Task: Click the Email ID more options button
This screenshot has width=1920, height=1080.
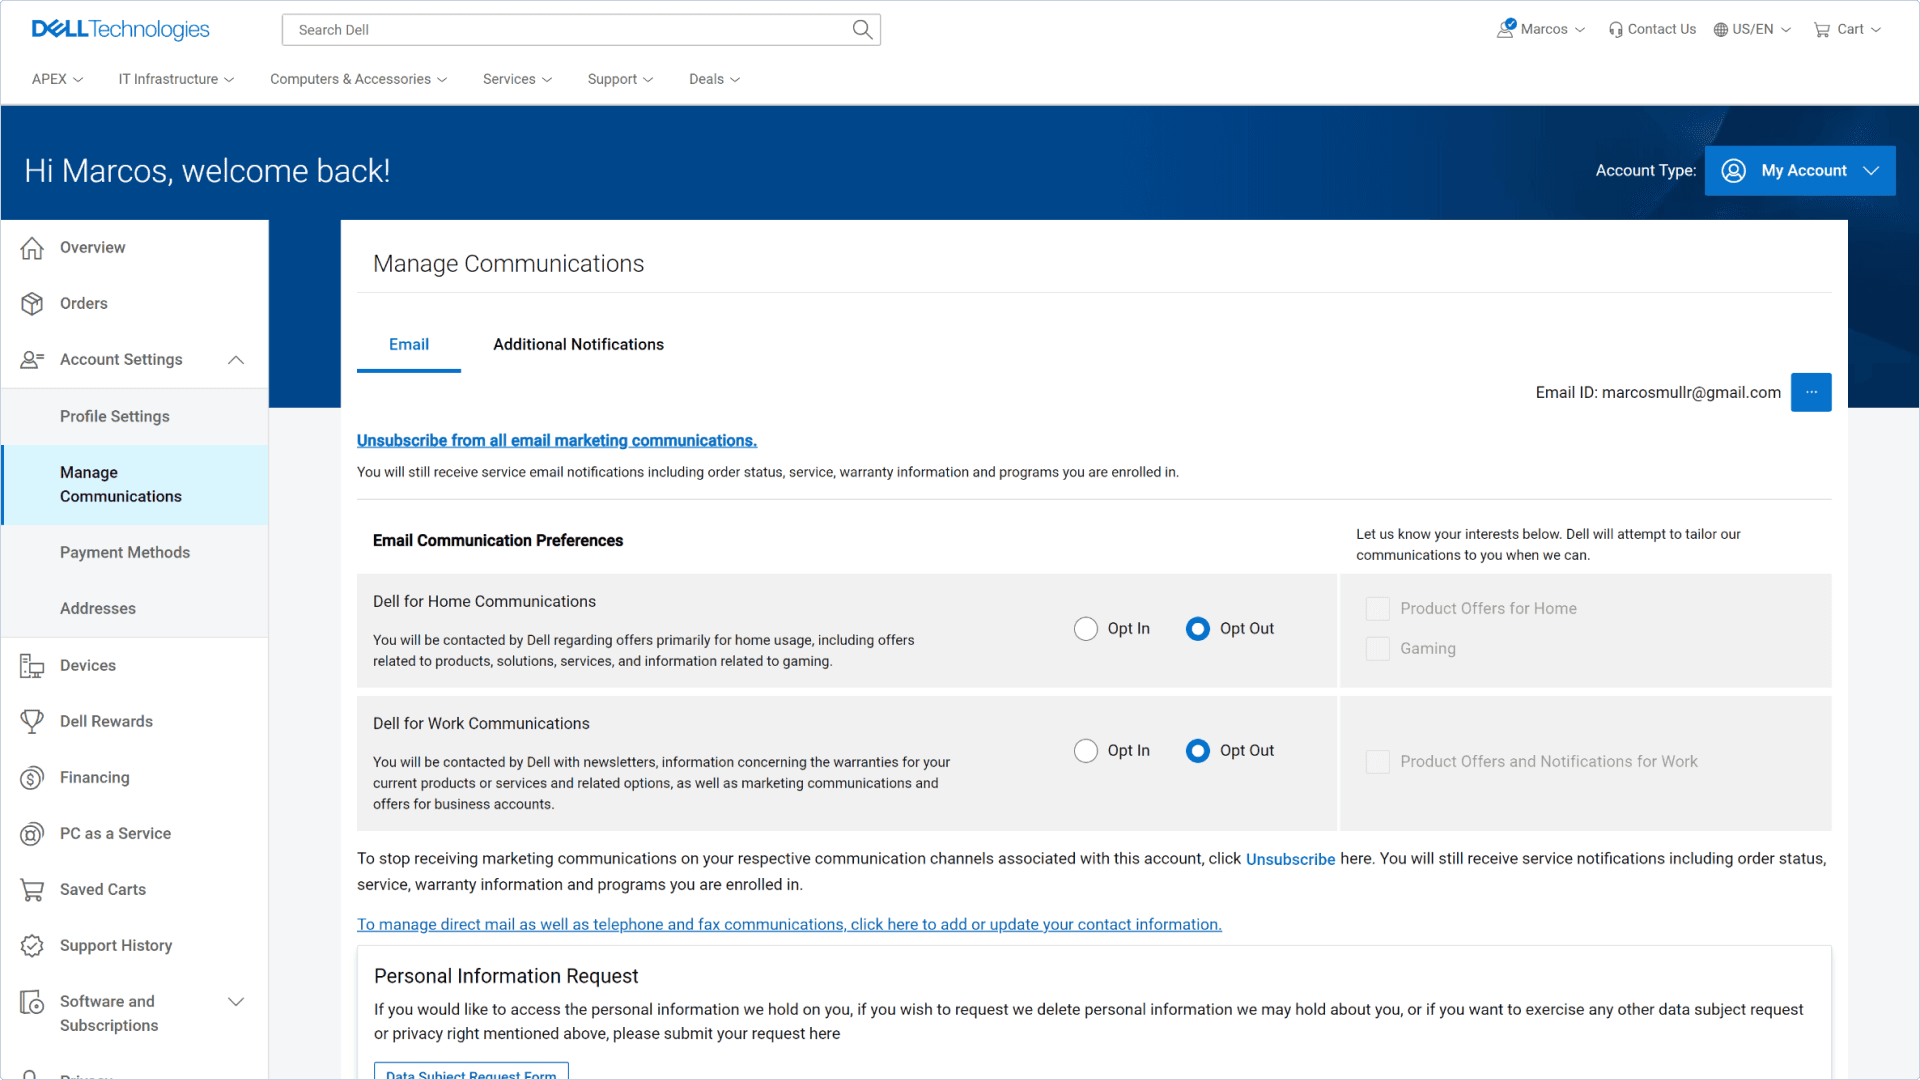Action: coord(1811,393)
